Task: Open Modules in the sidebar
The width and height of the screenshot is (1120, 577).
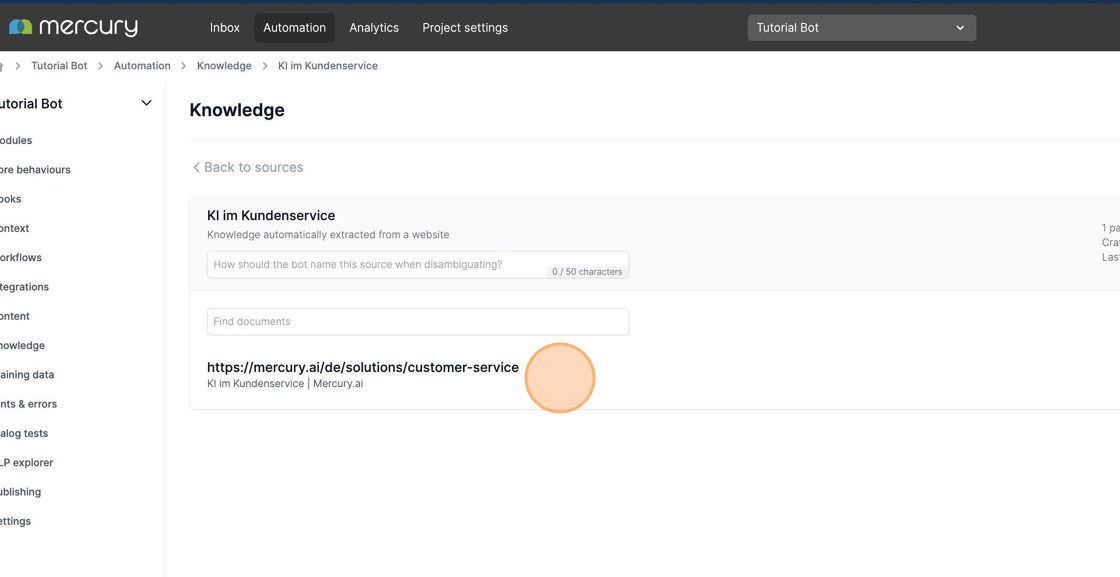Action: point(16,141)
